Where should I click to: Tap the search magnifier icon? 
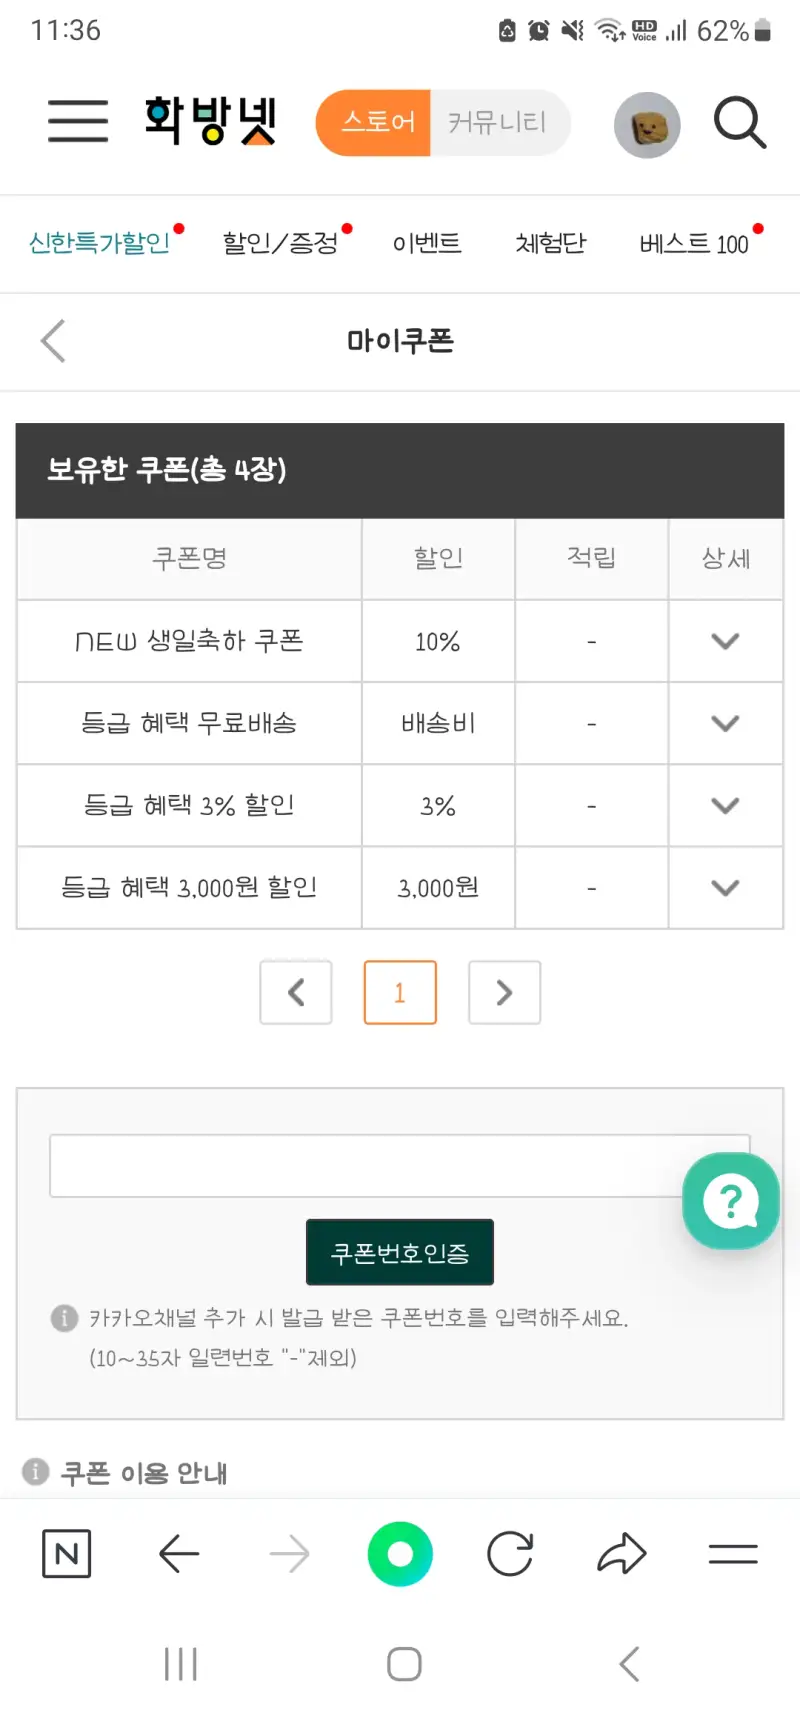click(739, 123)
